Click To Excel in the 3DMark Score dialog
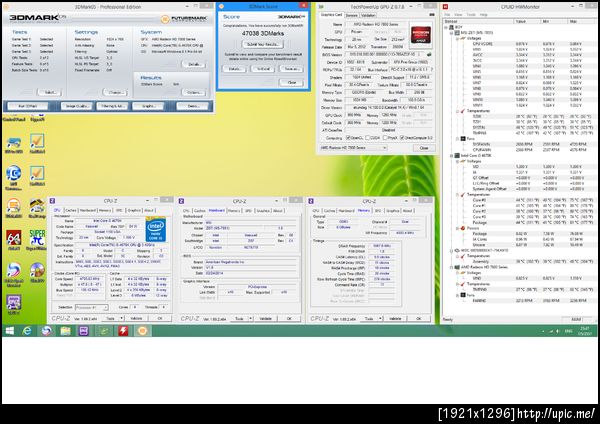 tap(262, 69)
